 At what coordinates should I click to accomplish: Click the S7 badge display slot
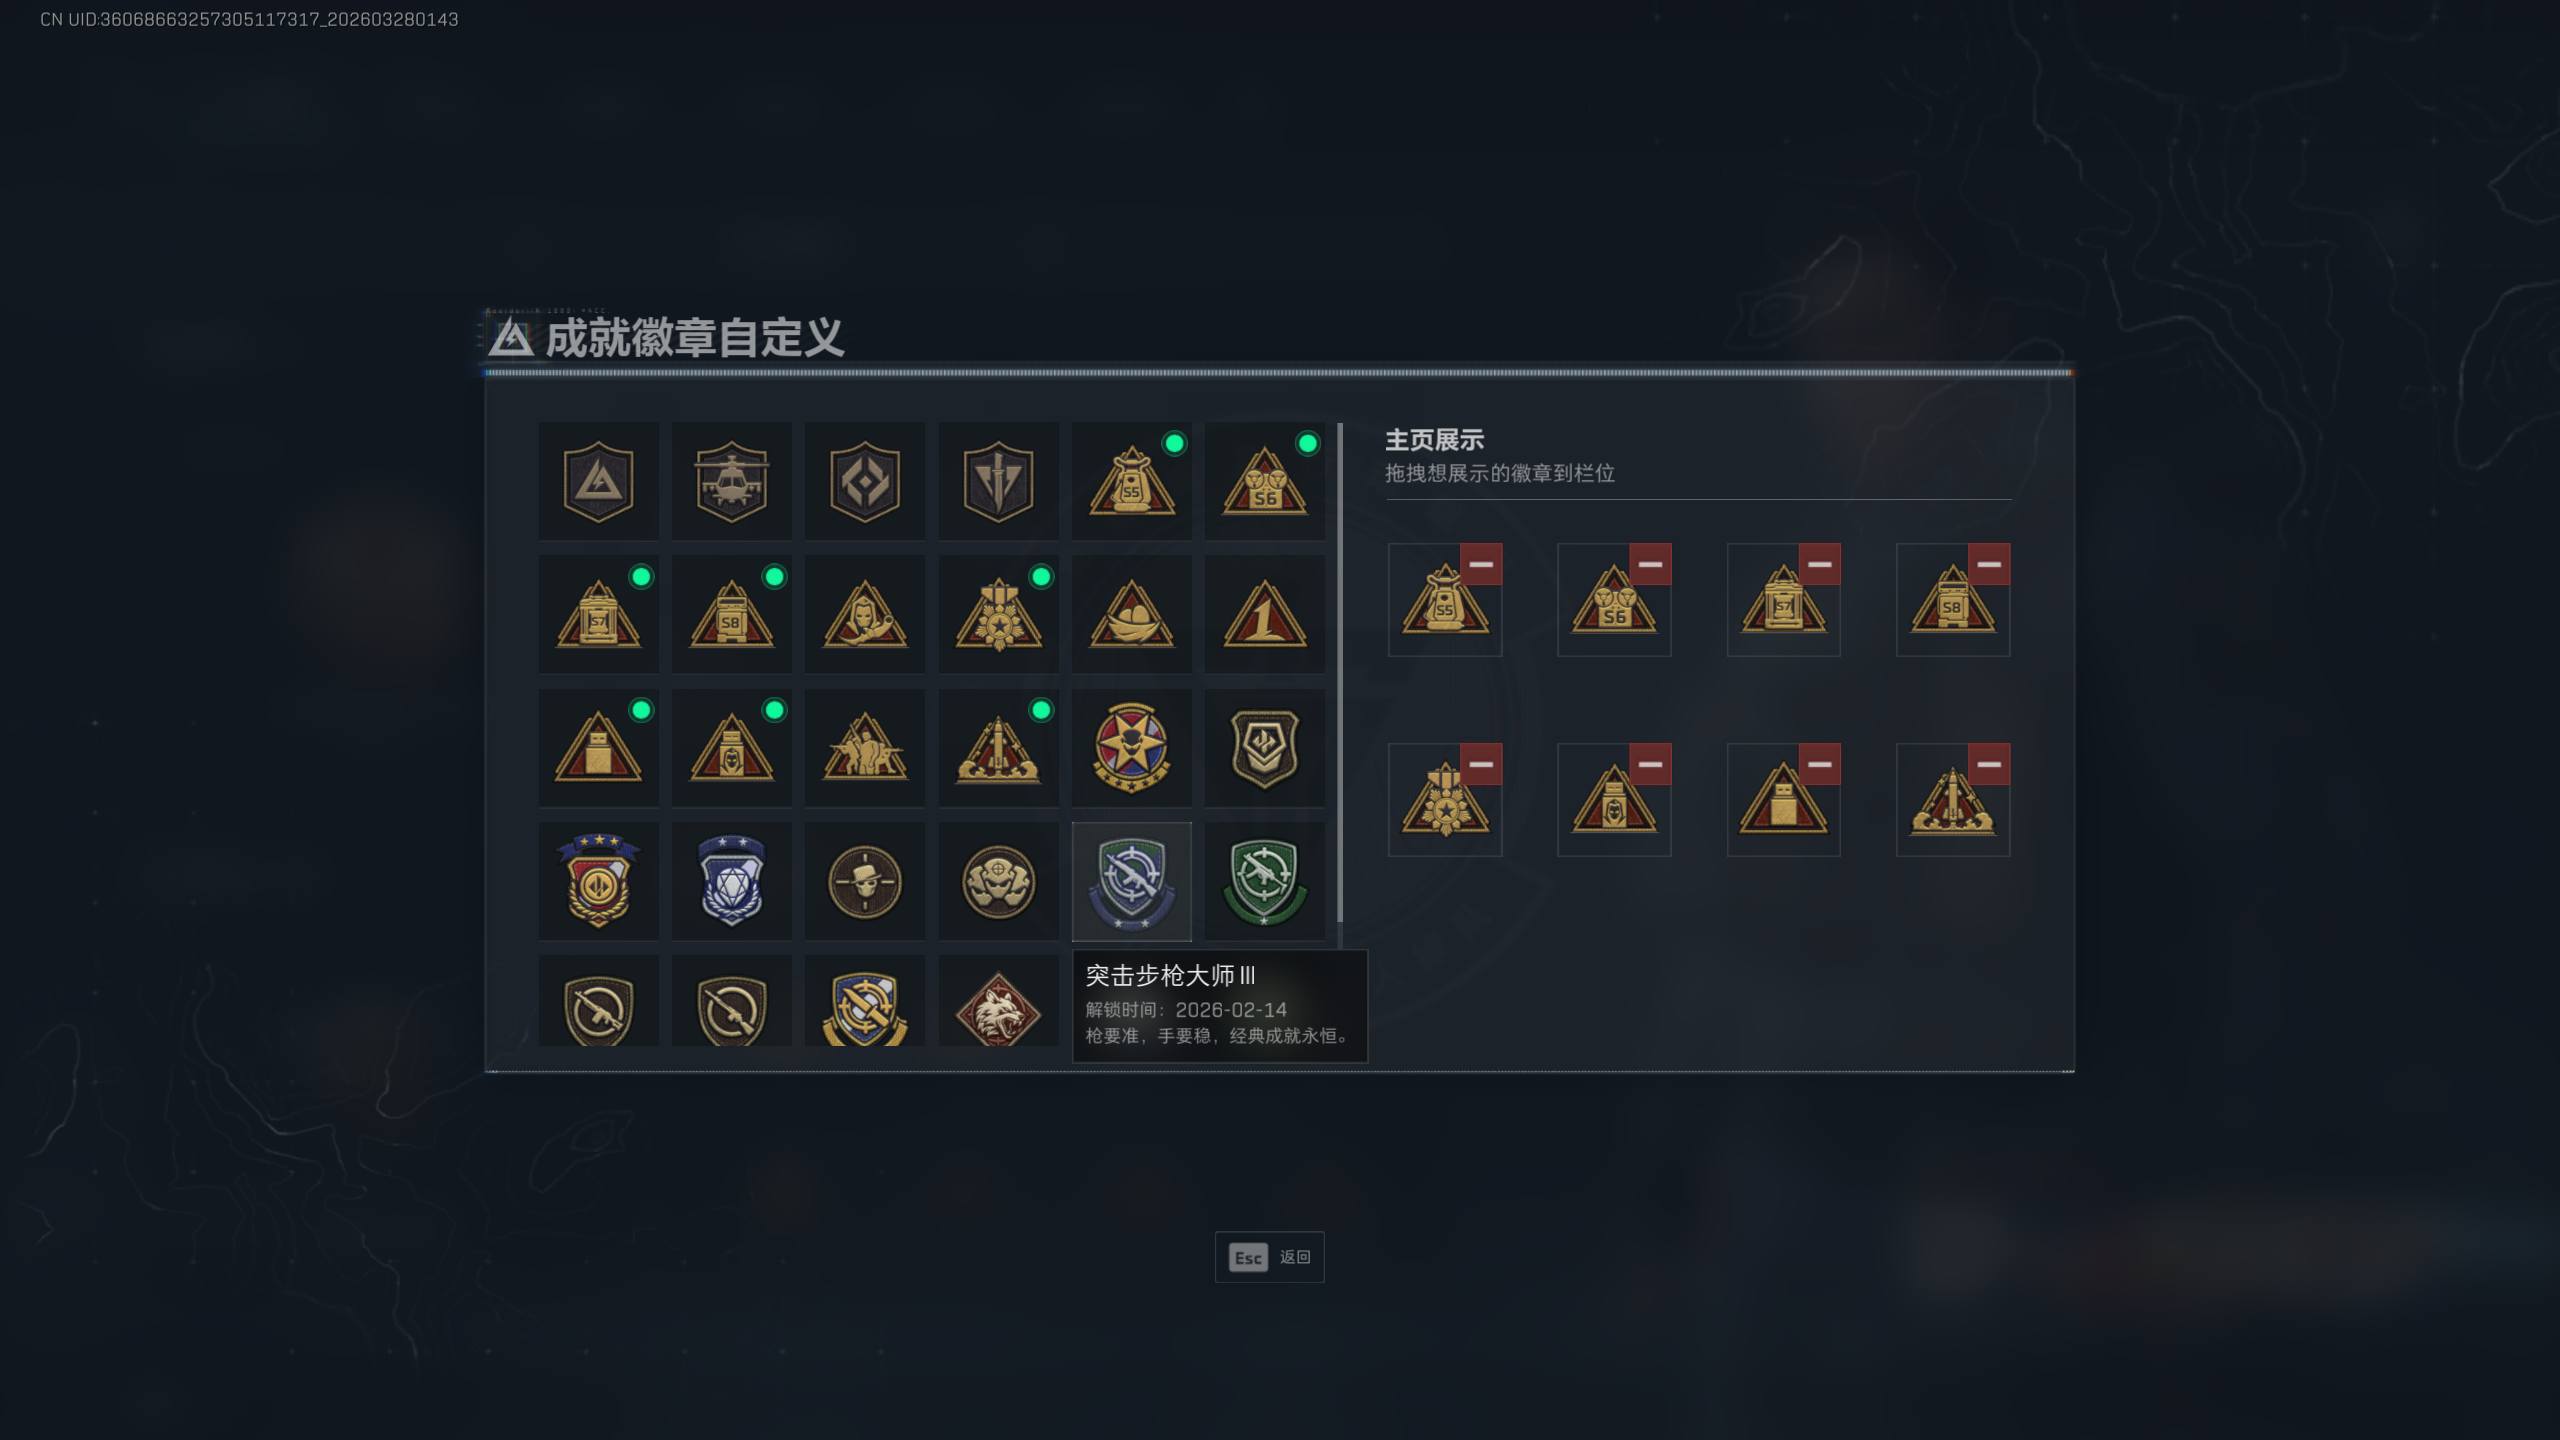(x=1783, y=600)
